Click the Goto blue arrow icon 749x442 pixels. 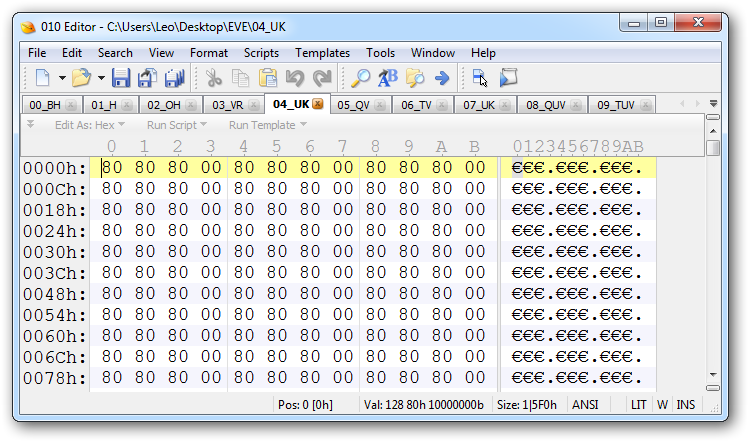442,78
